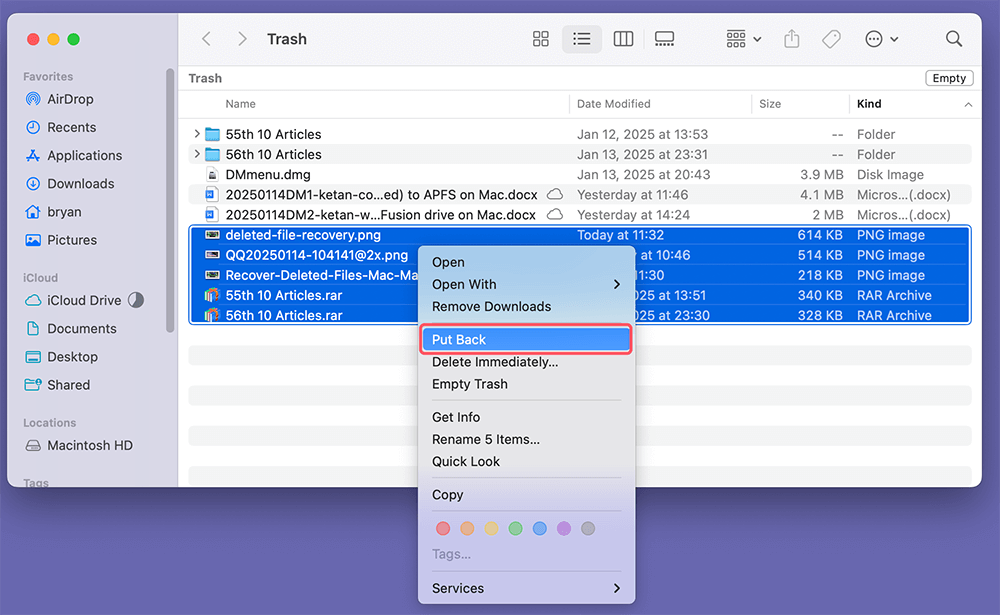
Task: Expand the 55th 10 Articles folder
Action: pyautogui.click(x=197, y=134)
